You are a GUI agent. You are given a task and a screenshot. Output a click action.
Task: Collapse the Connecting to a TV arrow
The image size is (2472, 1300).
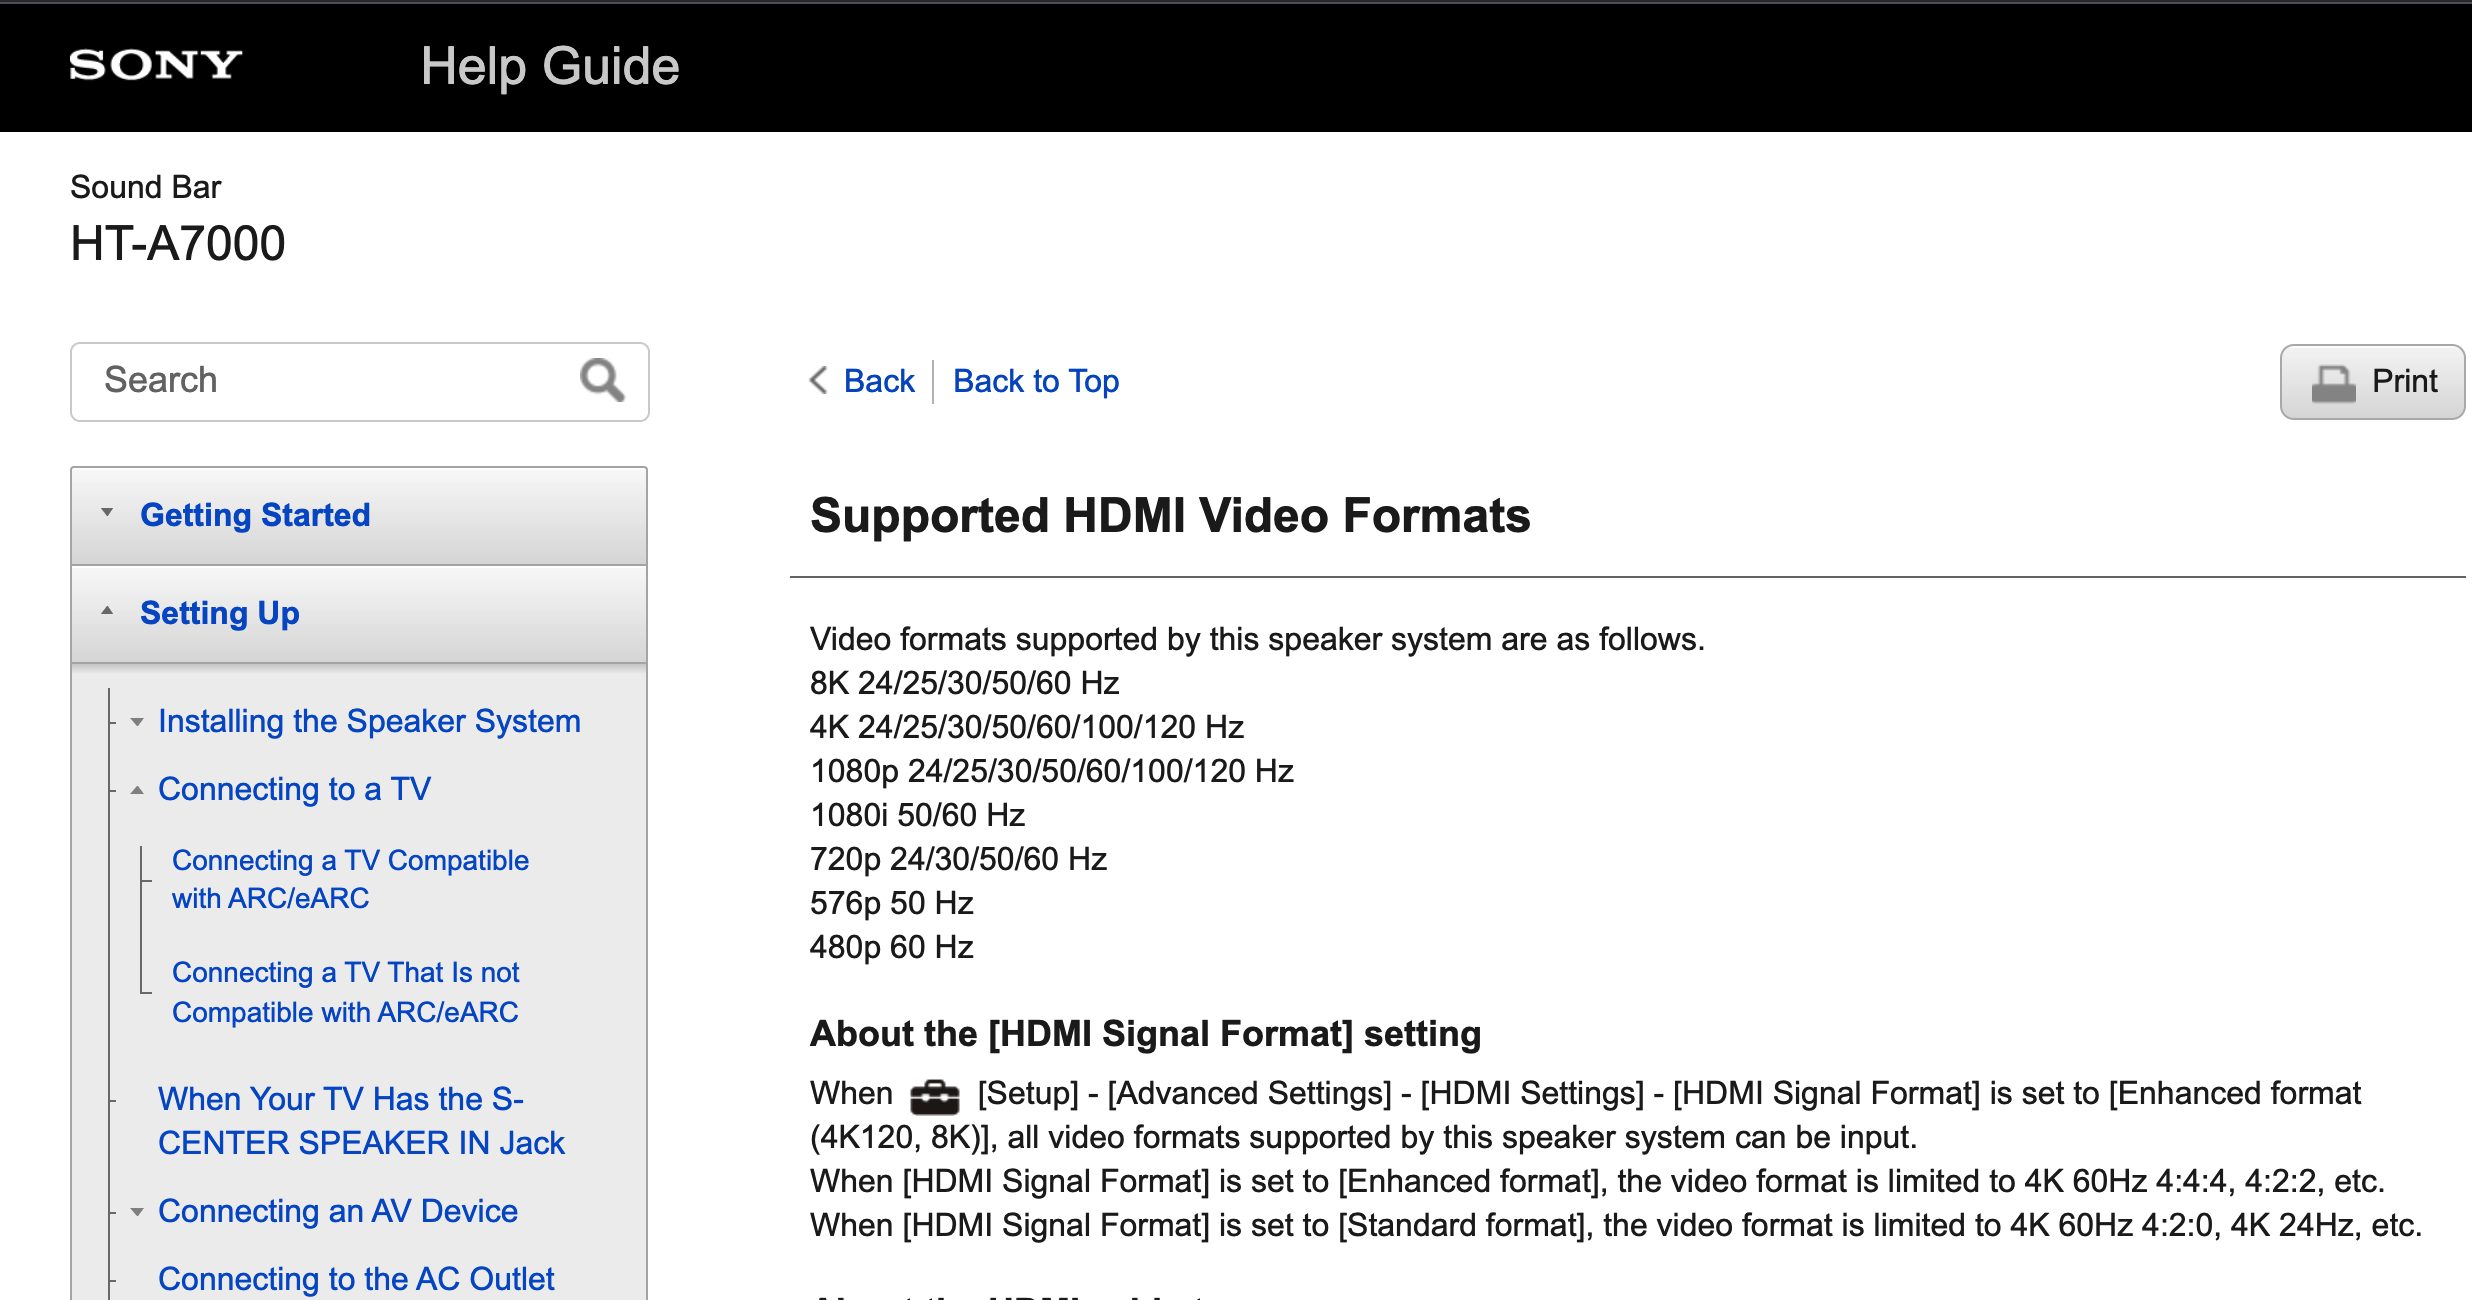click(x=137, y=790)
